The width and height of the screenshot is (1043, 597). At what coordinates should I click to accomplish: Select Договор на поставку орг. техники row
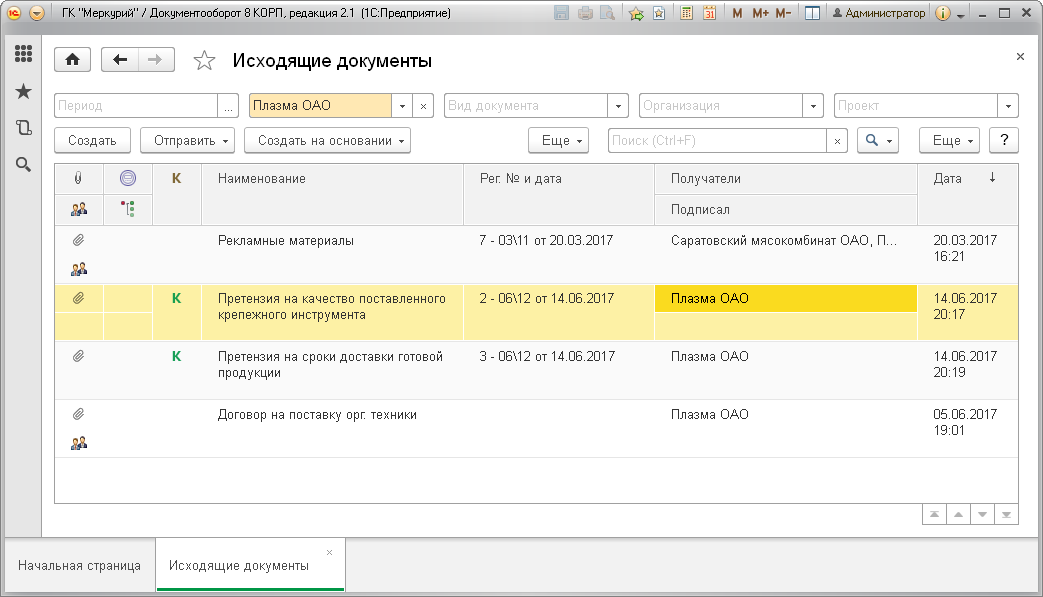(536, 429)
